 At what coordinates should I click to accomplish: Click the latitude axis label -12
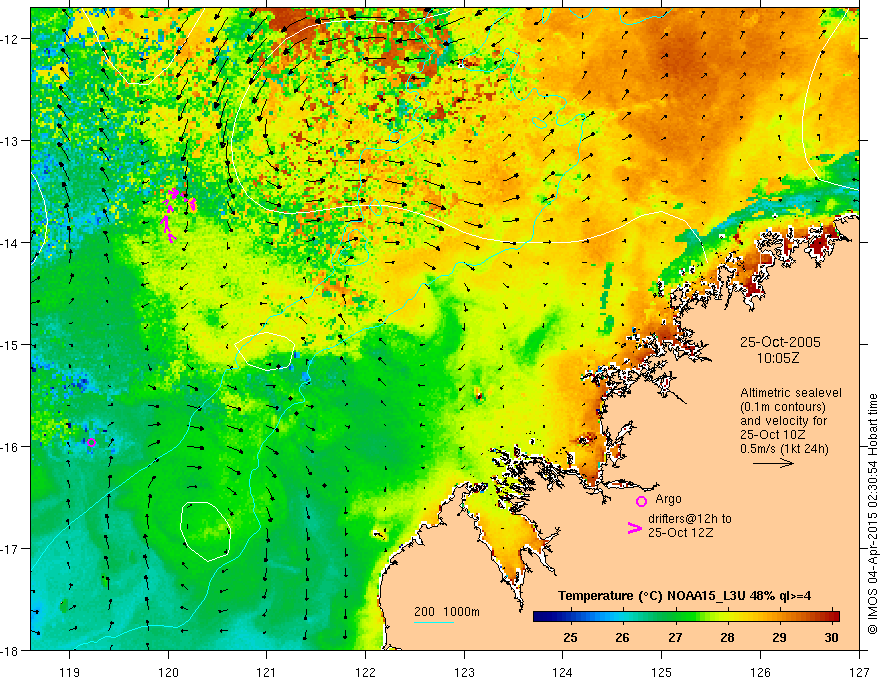11,39
